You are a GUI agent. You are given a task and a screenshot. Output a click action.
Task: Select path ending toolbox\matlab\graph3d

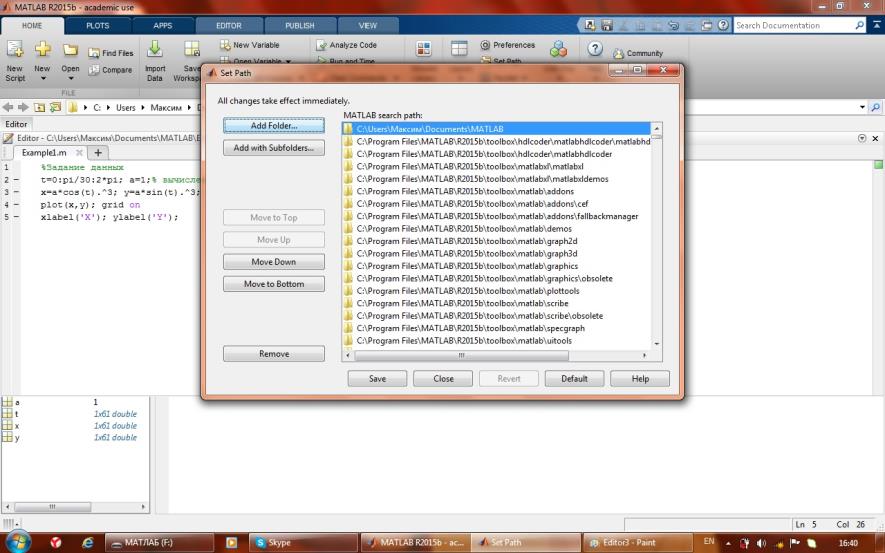[496, 253]
